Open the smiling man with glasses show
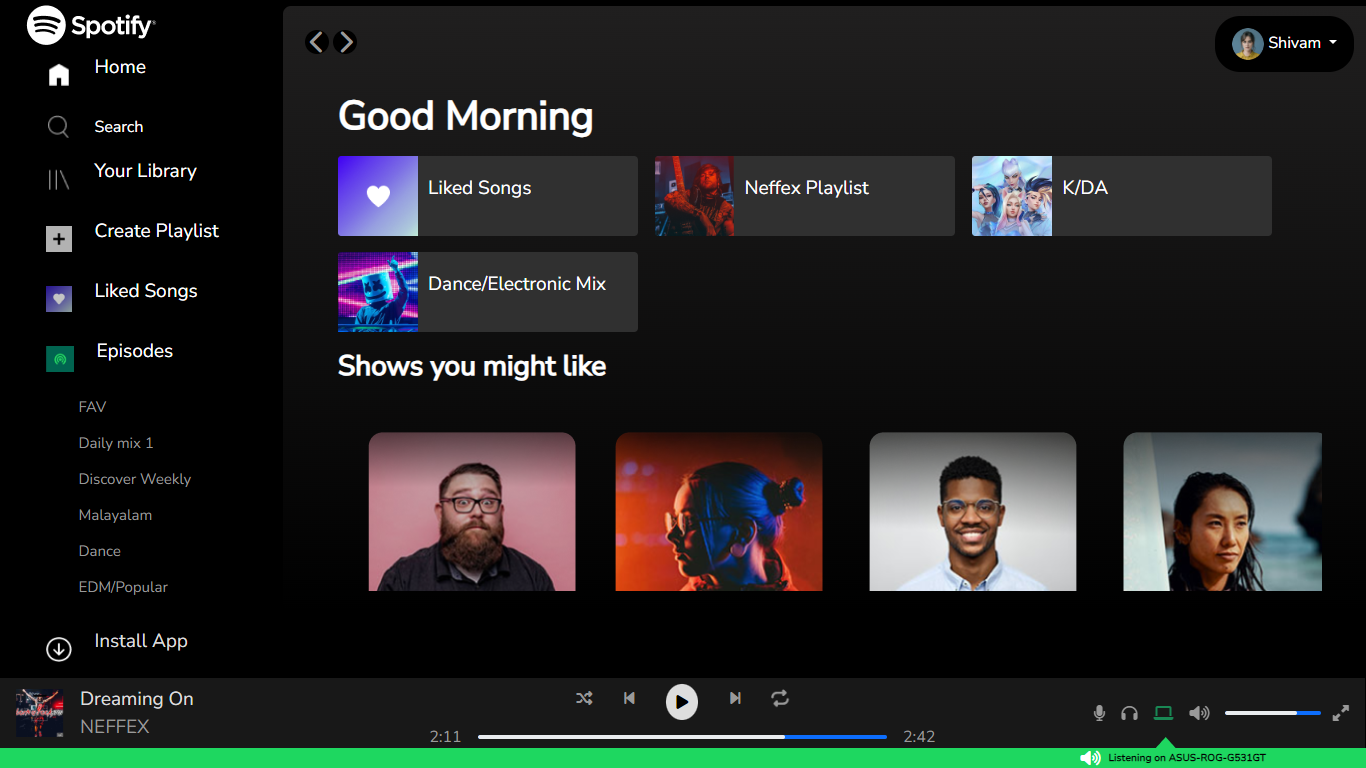The image size is (1366, 768). pos(973,511)
